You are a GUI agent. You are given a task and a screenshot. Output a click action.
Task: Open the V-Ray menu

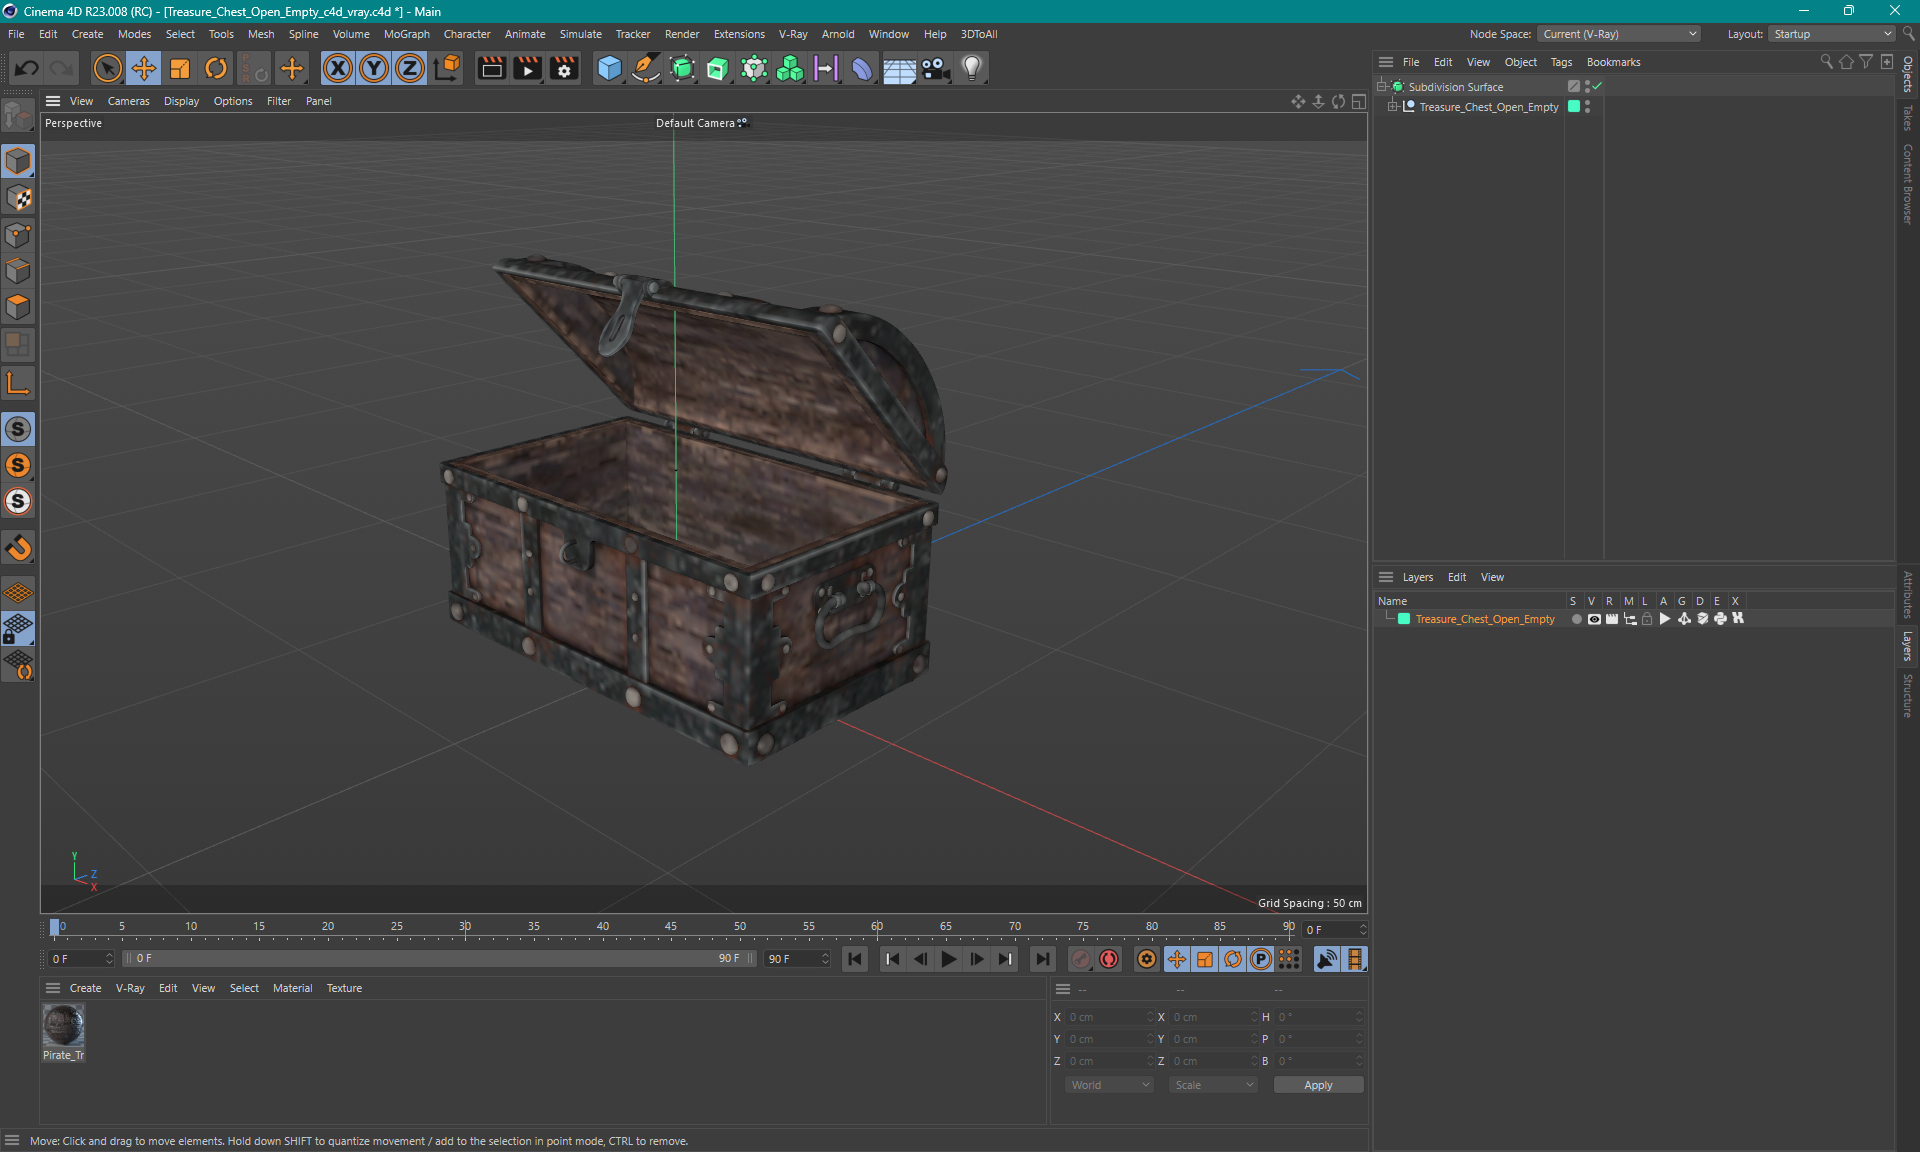point(793,34)
